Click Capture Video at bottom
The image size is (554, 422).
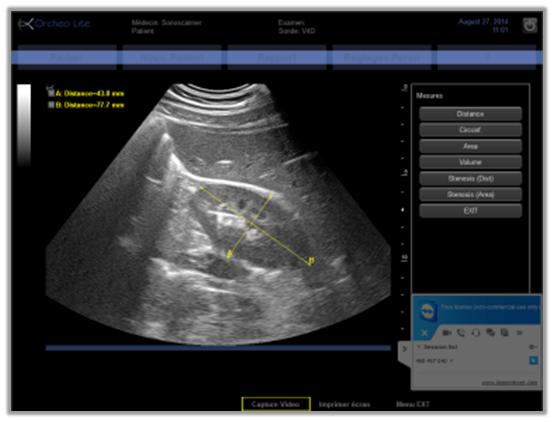tap(276, 404)
